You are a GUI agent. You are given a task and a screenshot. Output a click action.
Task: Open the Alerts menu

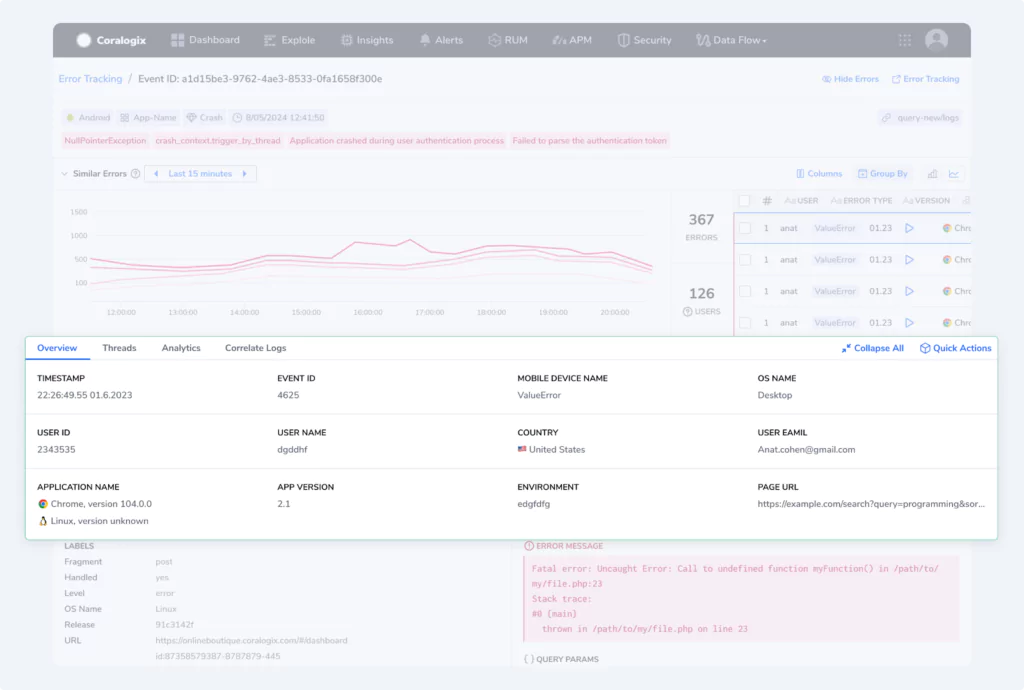(441, 40)
